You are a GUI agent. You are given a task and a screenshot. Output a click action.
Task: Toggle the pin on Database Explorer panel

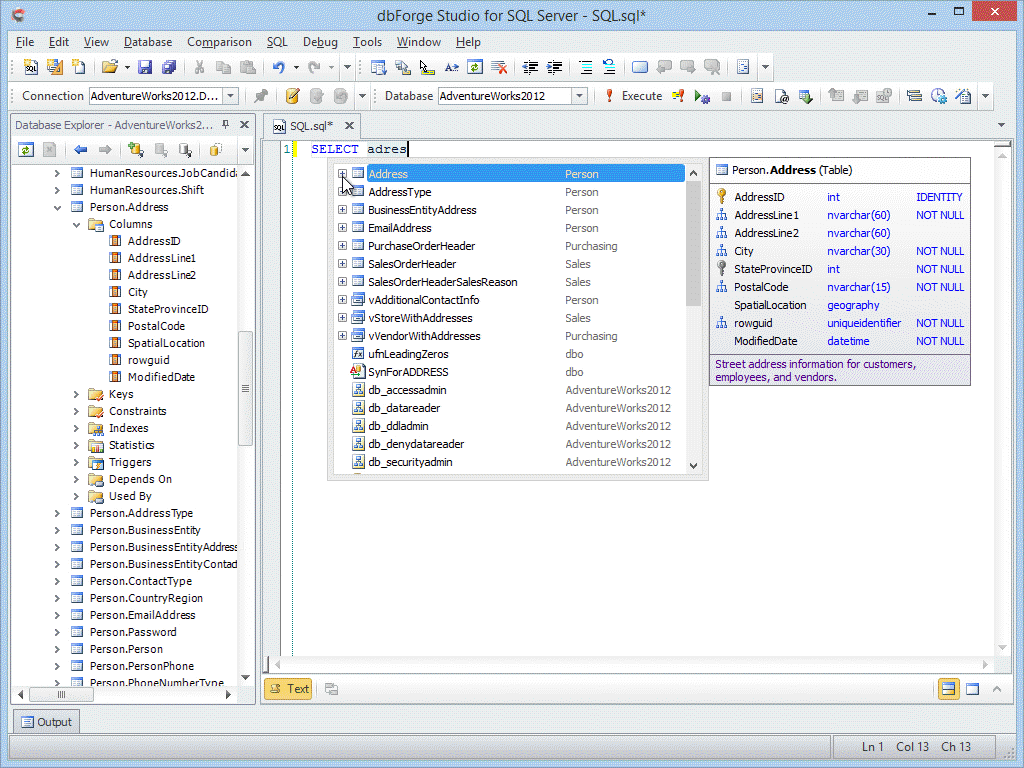[226, 125]
